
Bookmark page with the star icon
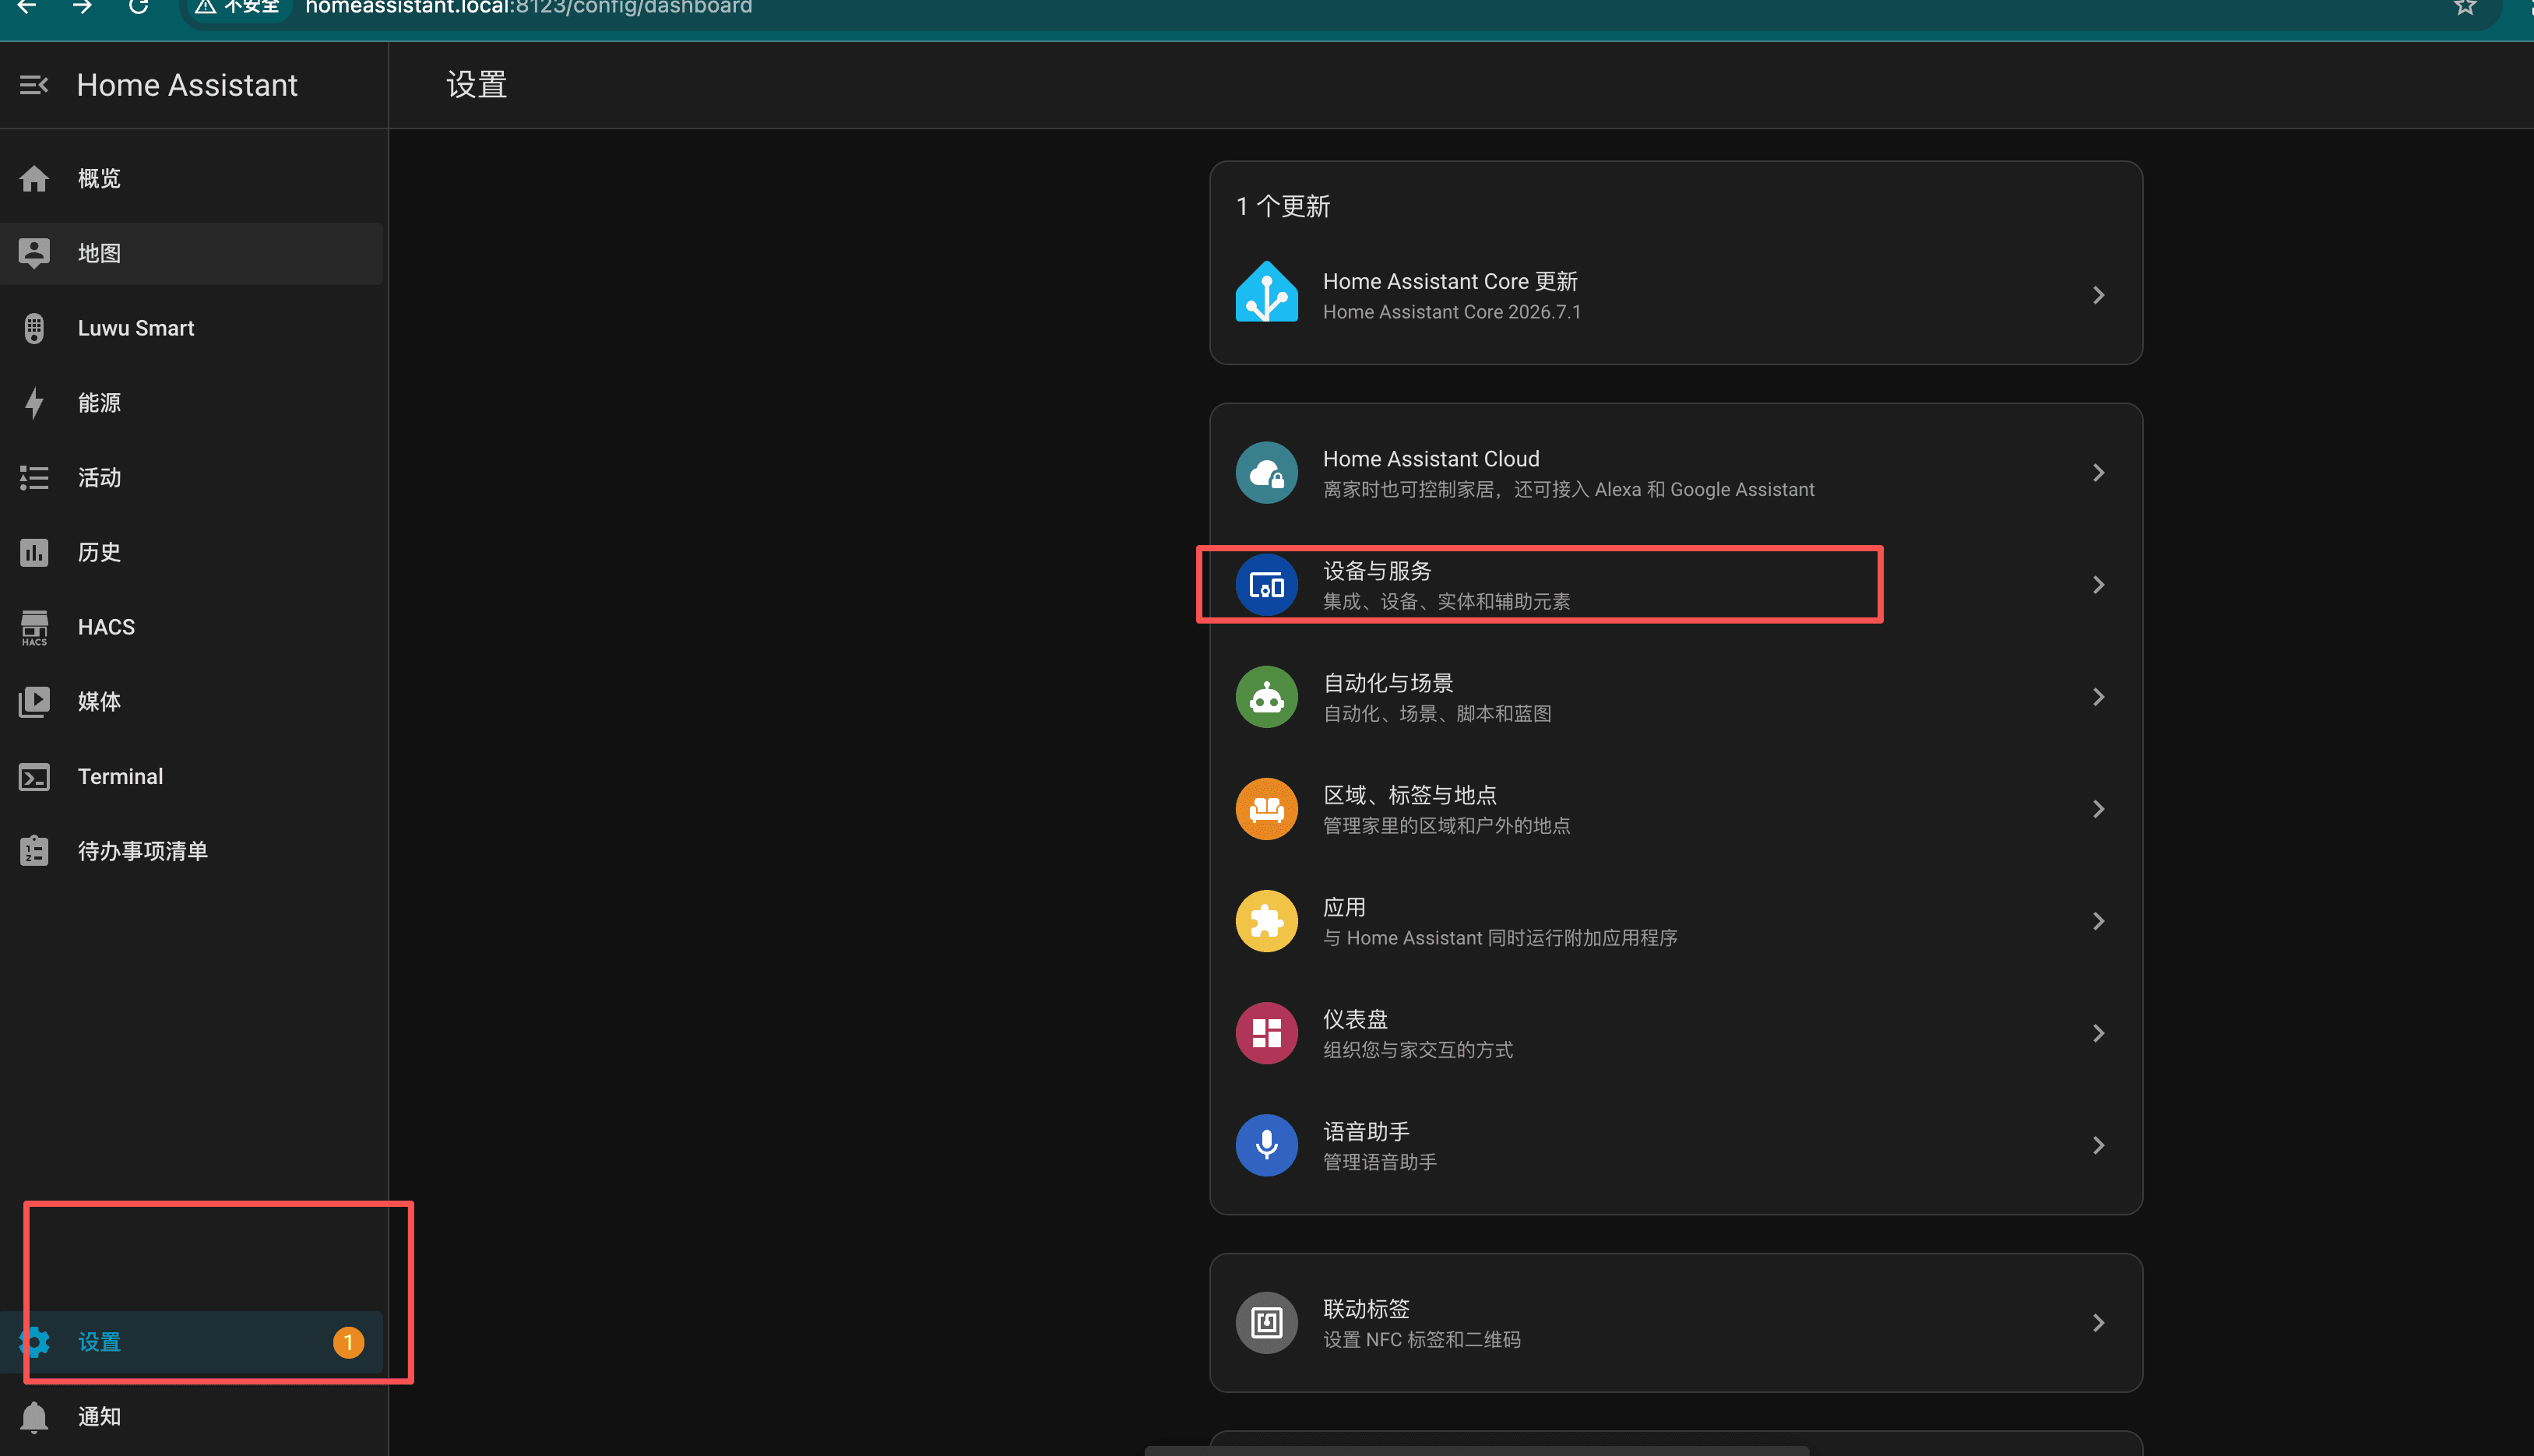(x=2464, y=7)
